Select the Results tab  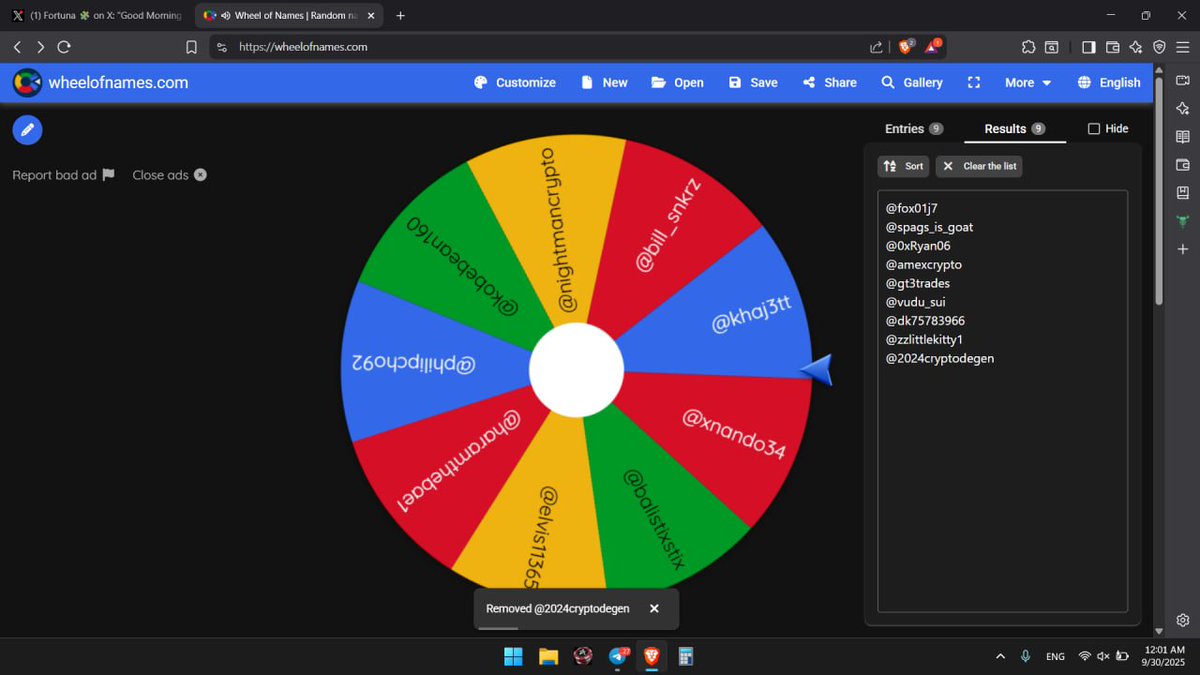pyautogui.click(x=1015, y=129)
